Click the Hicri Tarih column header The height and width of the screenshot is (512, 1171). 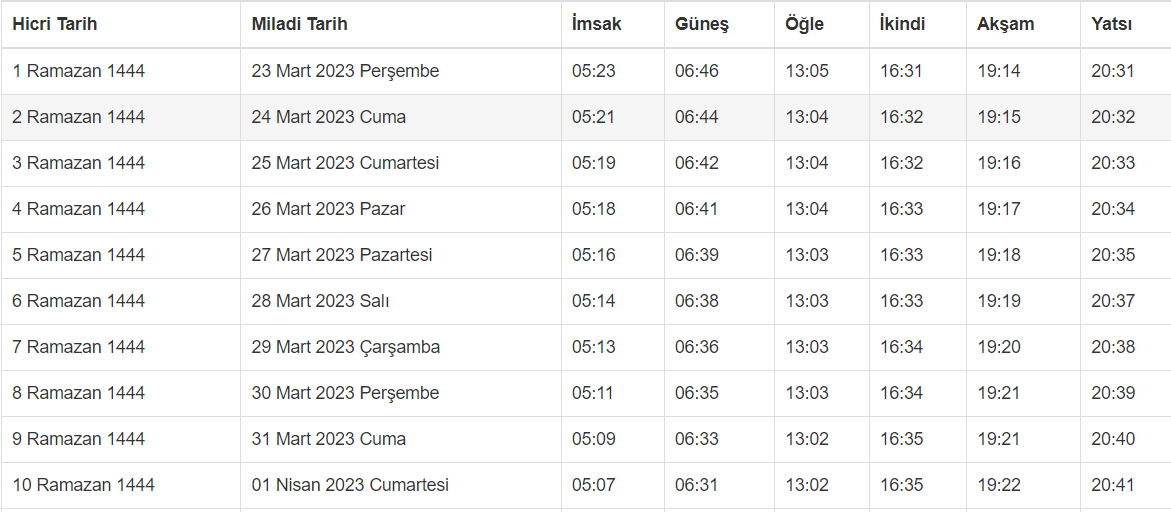click(x=55, y=24)
